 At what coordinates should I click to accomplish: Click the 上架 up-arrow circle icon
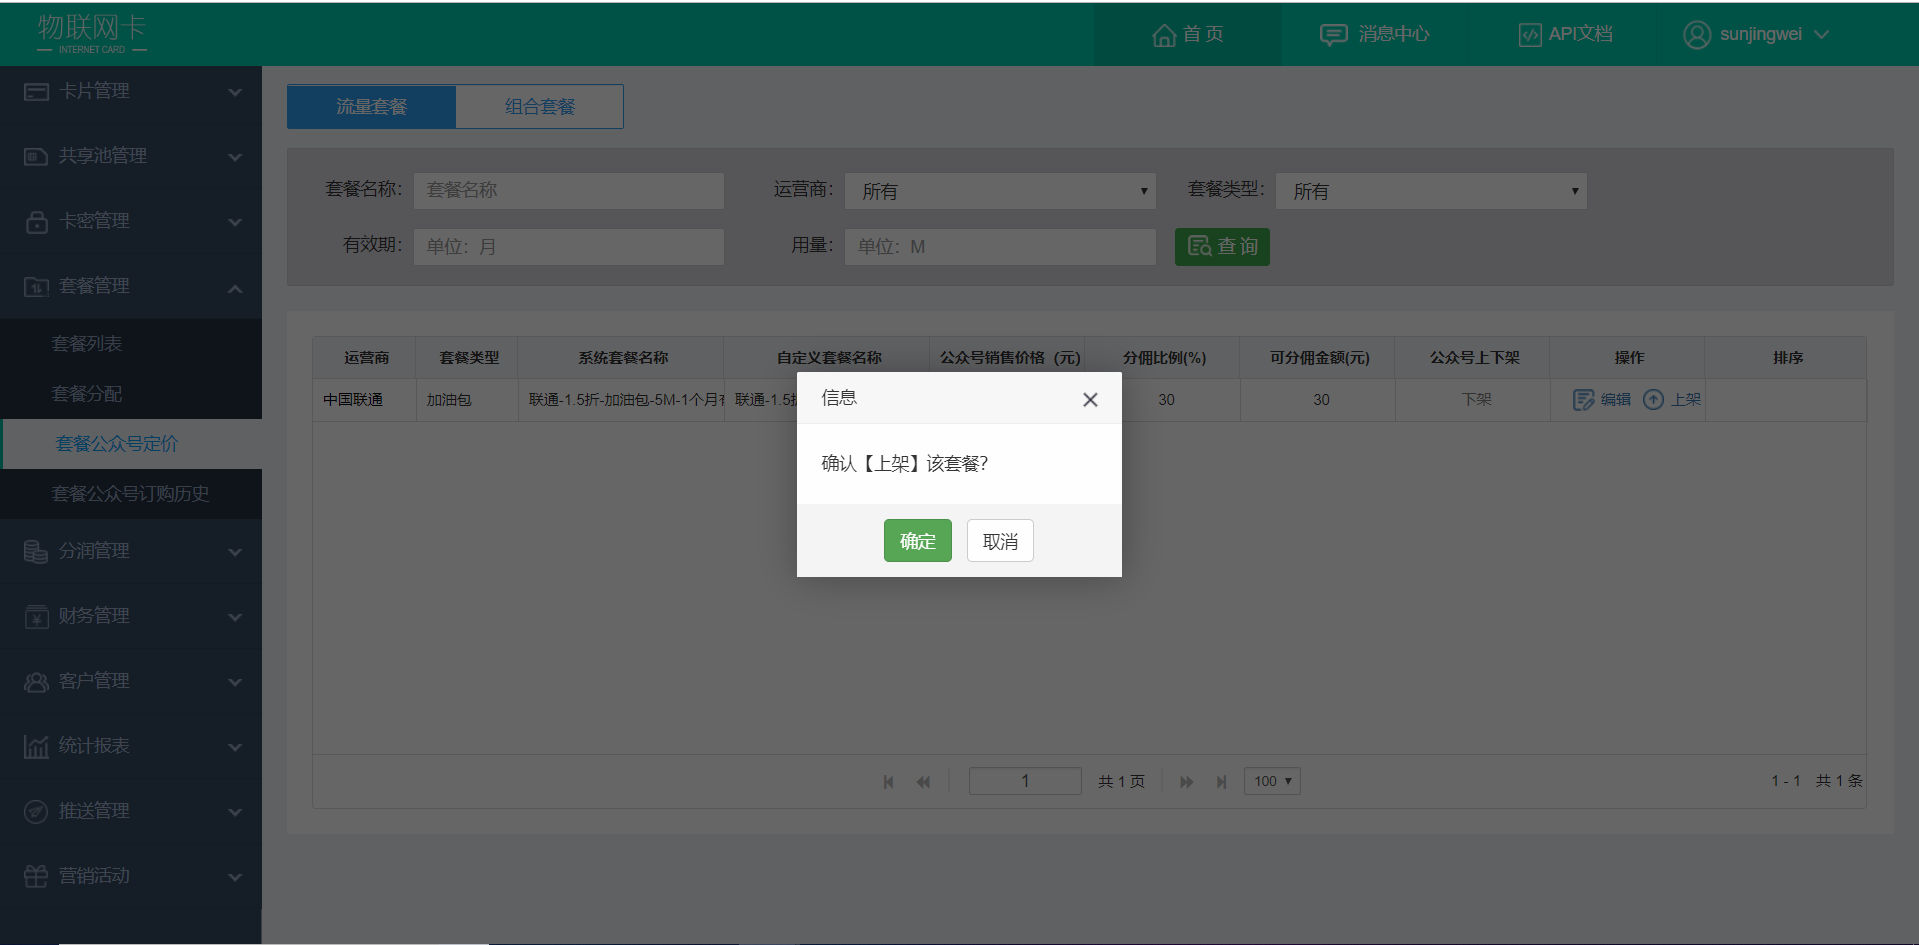pos(1654,400)
